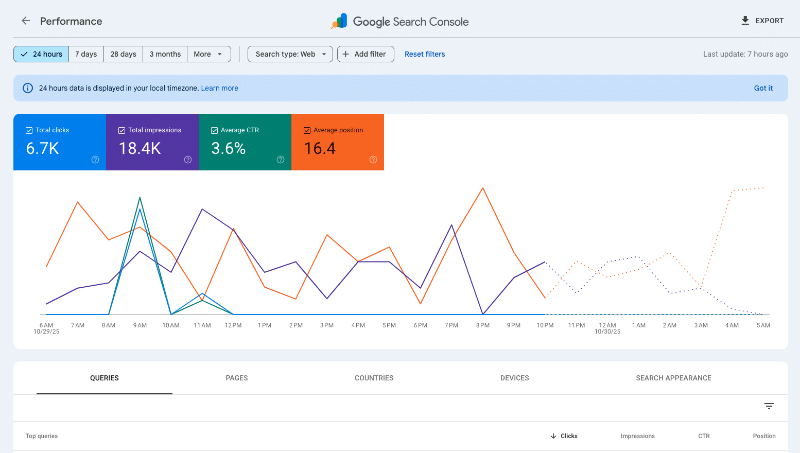The image size is (800, 453).
Task: Switch to the Devices tab
Action: point(514,378)
